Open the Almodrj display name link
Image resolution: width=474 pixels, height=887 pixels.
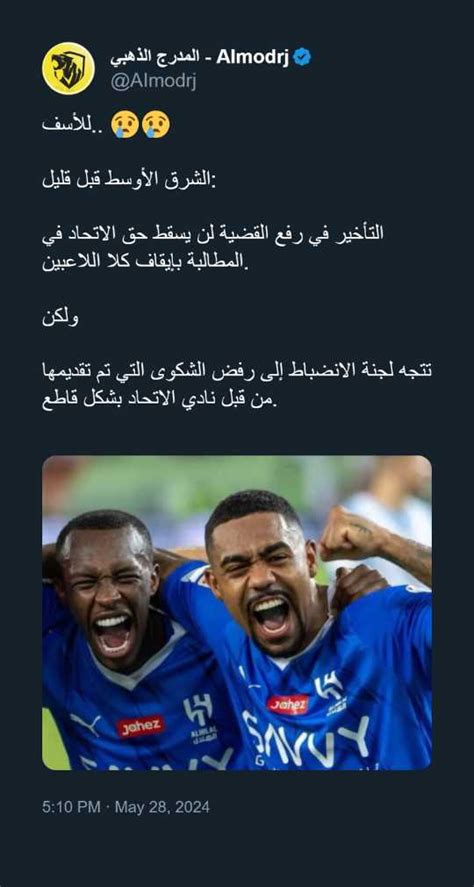point(199,57)
